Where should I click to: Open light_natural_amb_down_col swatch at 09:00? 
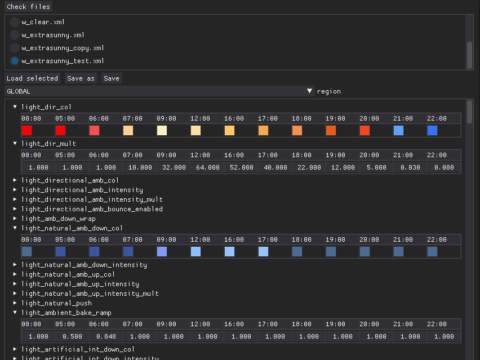pos(162,252)
